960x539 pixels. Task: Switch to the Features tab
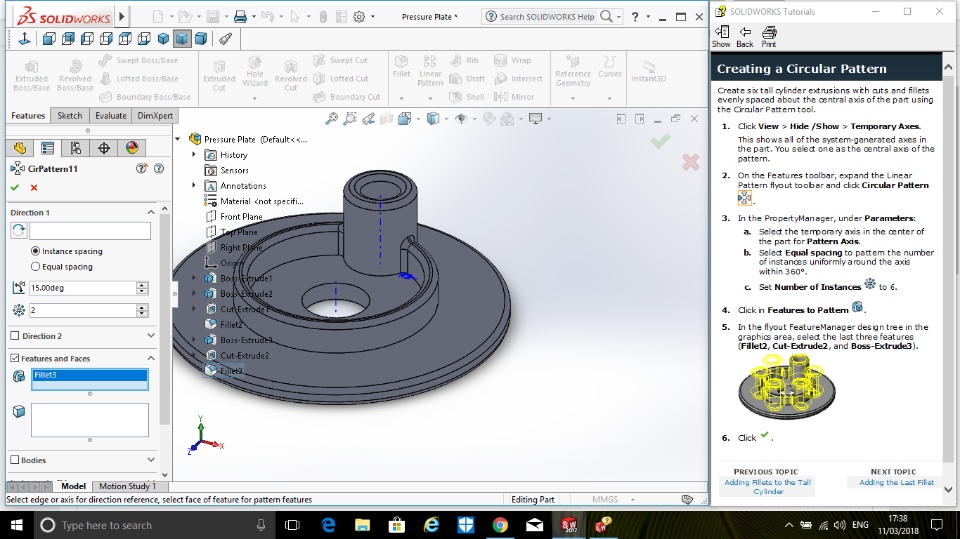(x=28, y=116)
